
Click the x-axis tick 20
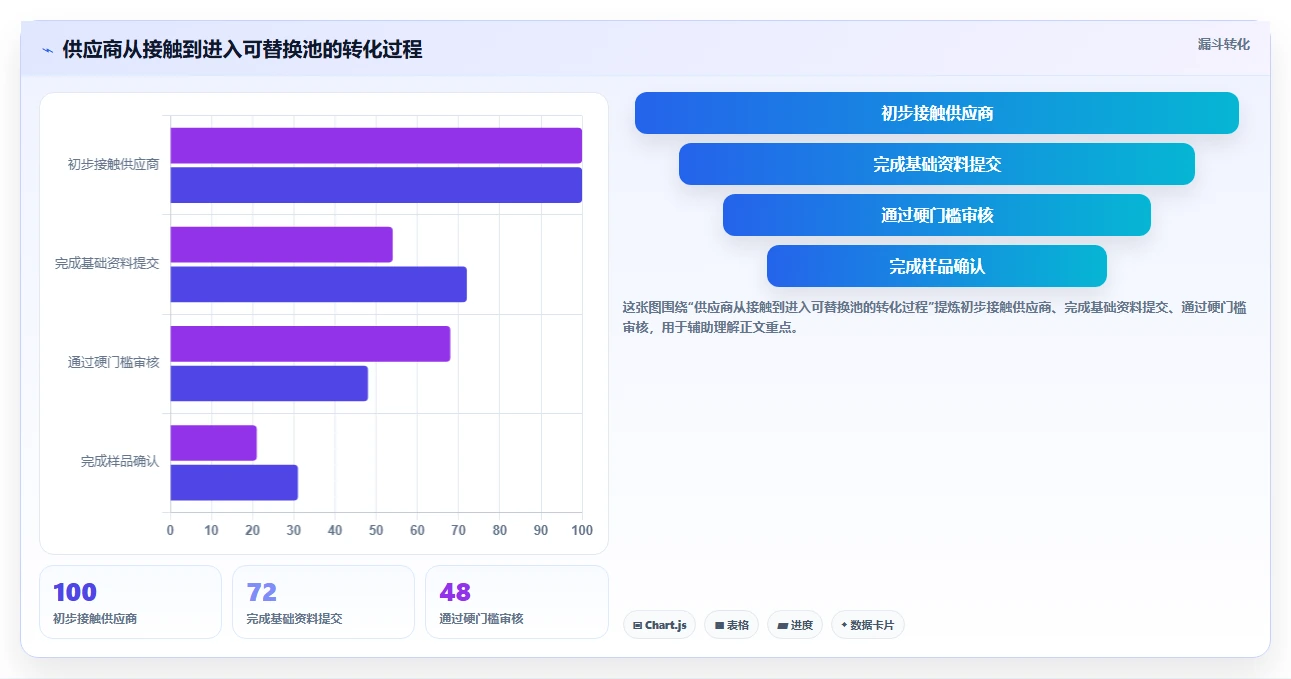252,530
